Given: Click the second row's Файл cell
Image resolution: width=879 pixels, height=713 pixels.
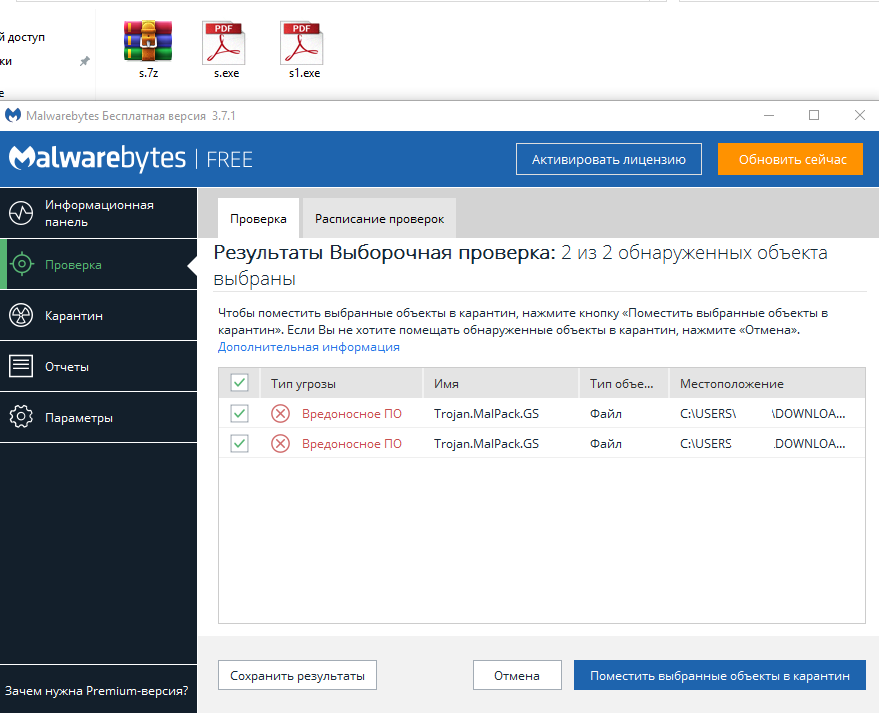Looking at the screenshot, I should [x=605, y=444].
